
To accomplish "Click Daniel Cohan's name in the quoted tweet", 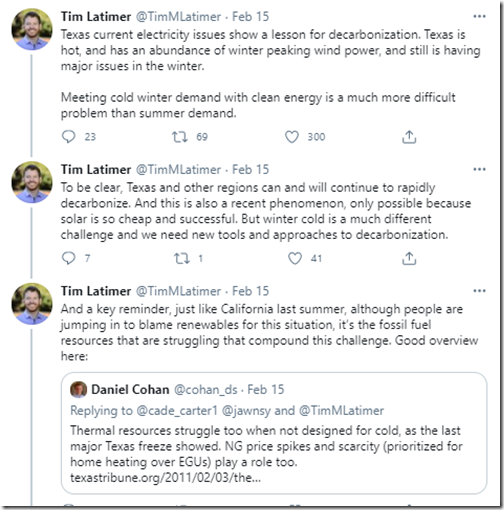I will [130, 389].
